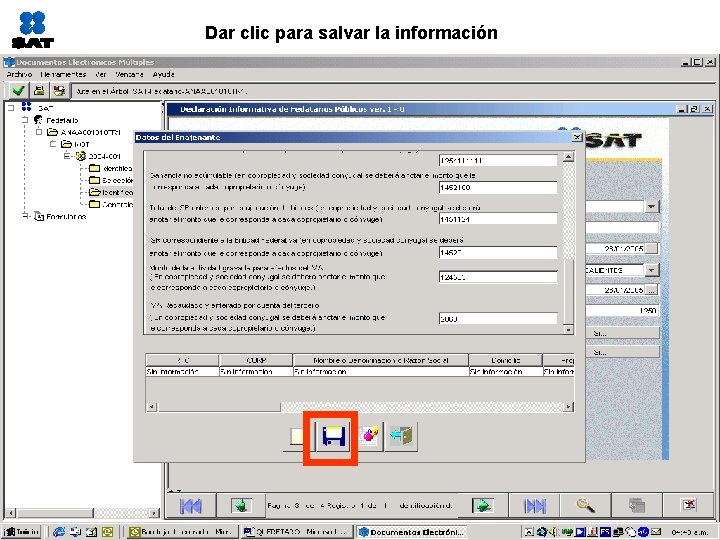720x540 pixels.
Task: Click the field containing 14527
Action: pos(498,253)
